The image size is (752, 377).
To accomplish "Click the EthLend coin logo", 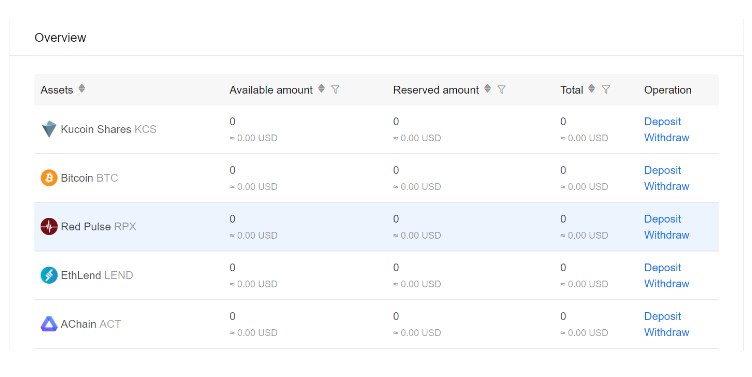I will pos(49,275).
